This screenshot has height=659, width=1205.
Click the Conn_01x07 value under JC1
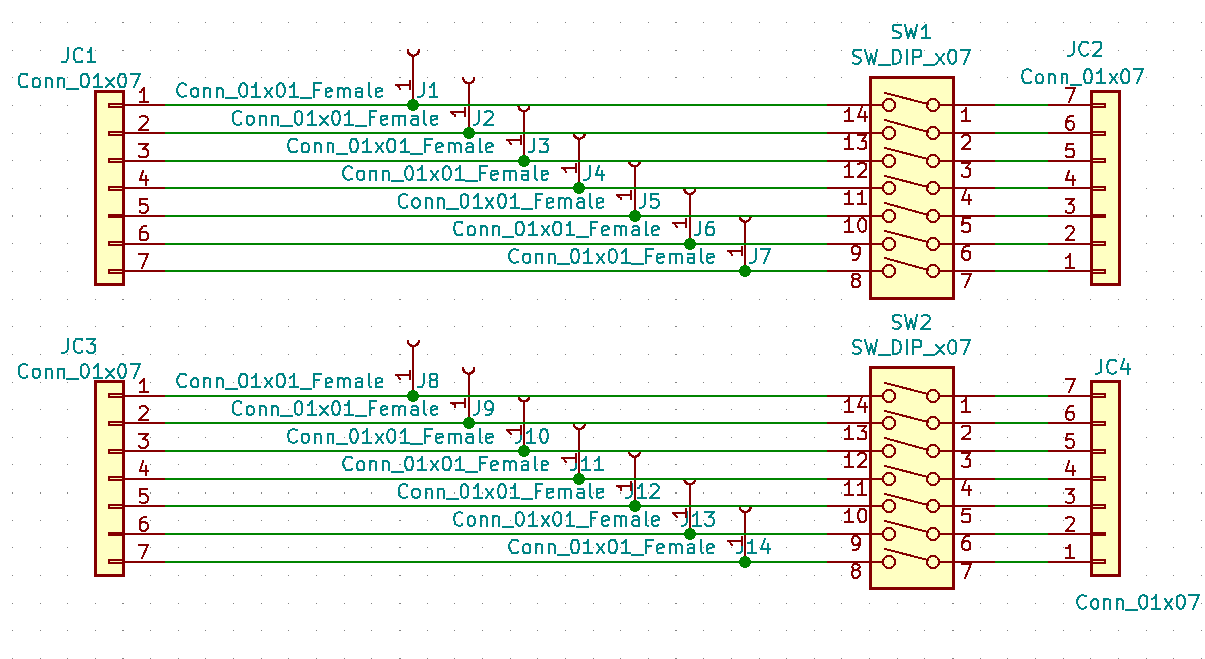pos(79,80)
